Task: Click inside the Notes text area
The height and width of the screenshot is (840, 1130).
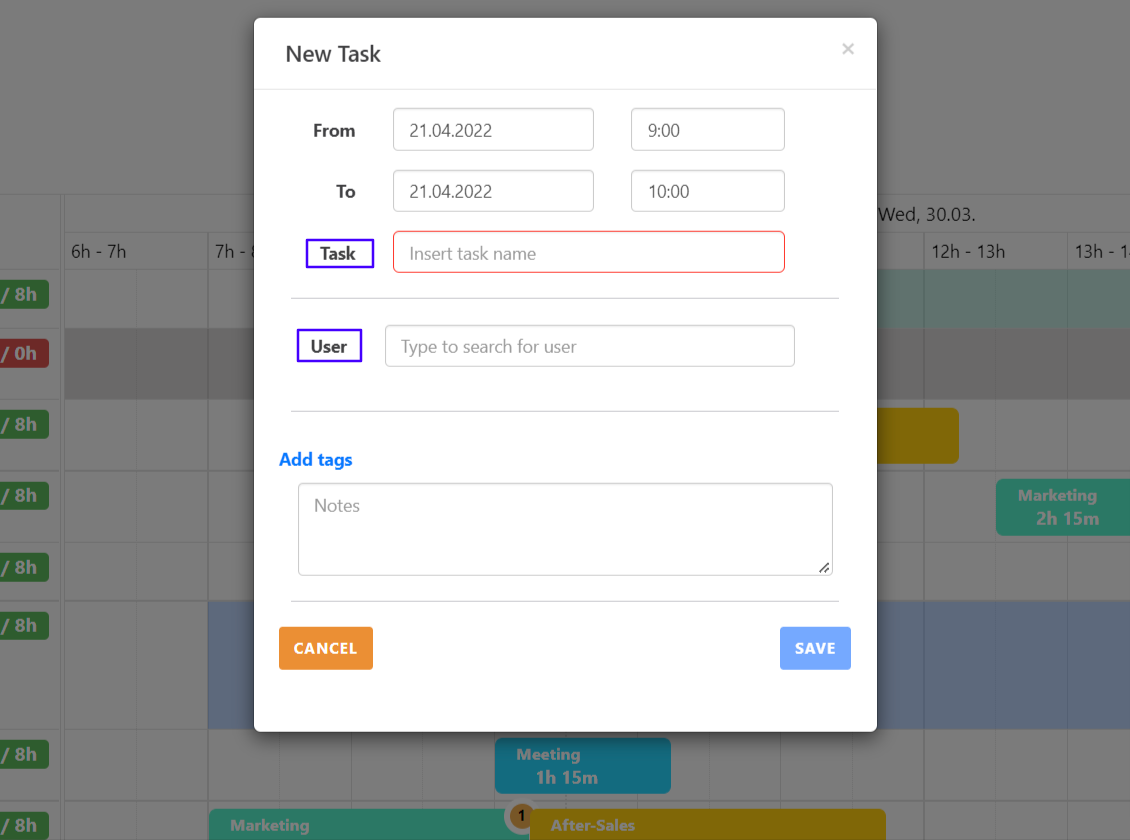Action: (565, 529)
